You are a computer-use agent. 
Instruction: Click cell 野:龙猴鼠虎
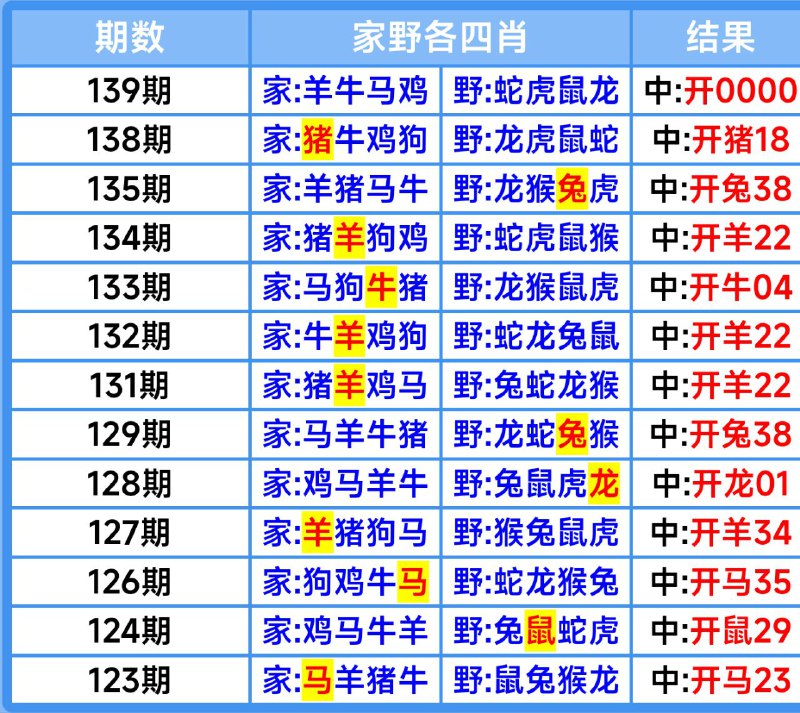click(x=536, y=287)
